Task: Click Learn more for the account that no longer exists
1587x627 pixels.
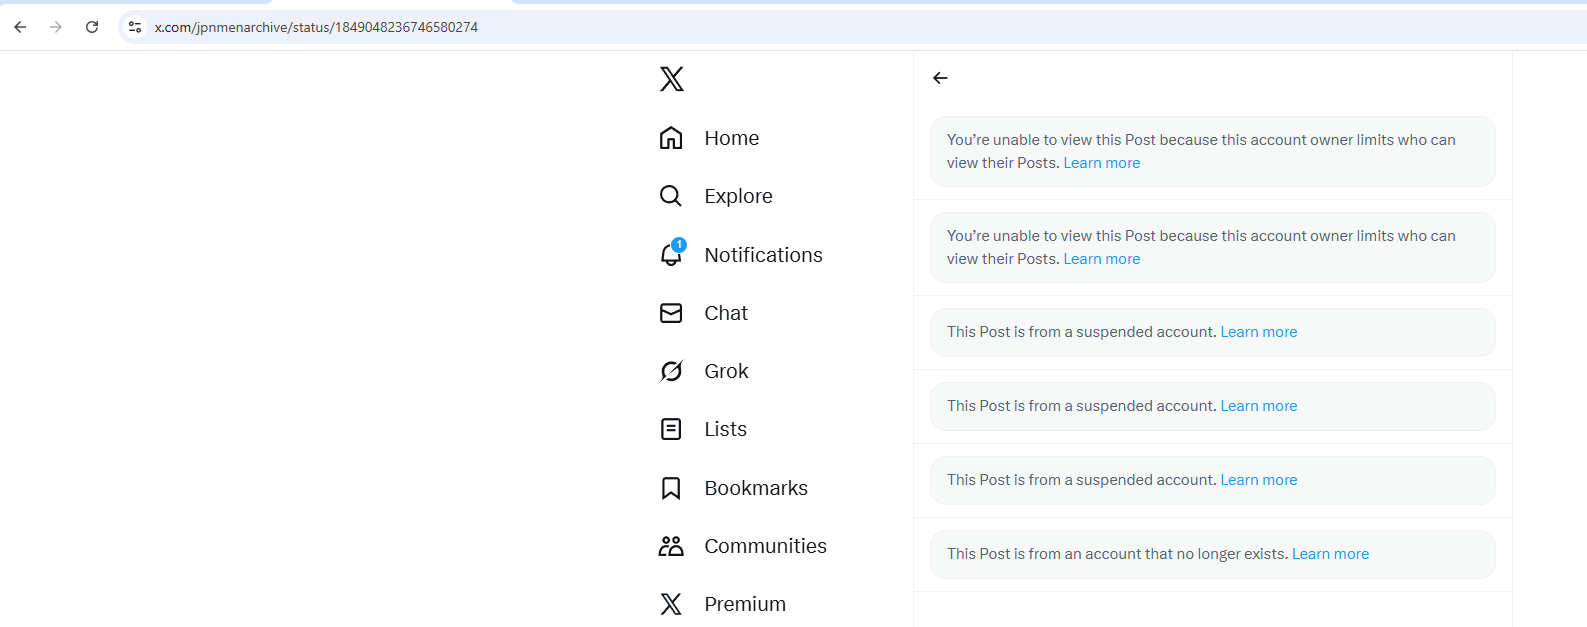Action: pos(1330,554)
